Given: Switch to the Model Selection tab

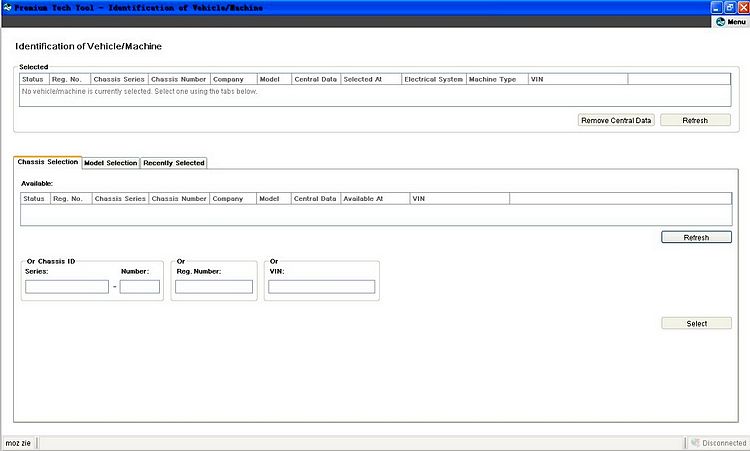Looking at the screenshot, I should (x=110, y=163).
